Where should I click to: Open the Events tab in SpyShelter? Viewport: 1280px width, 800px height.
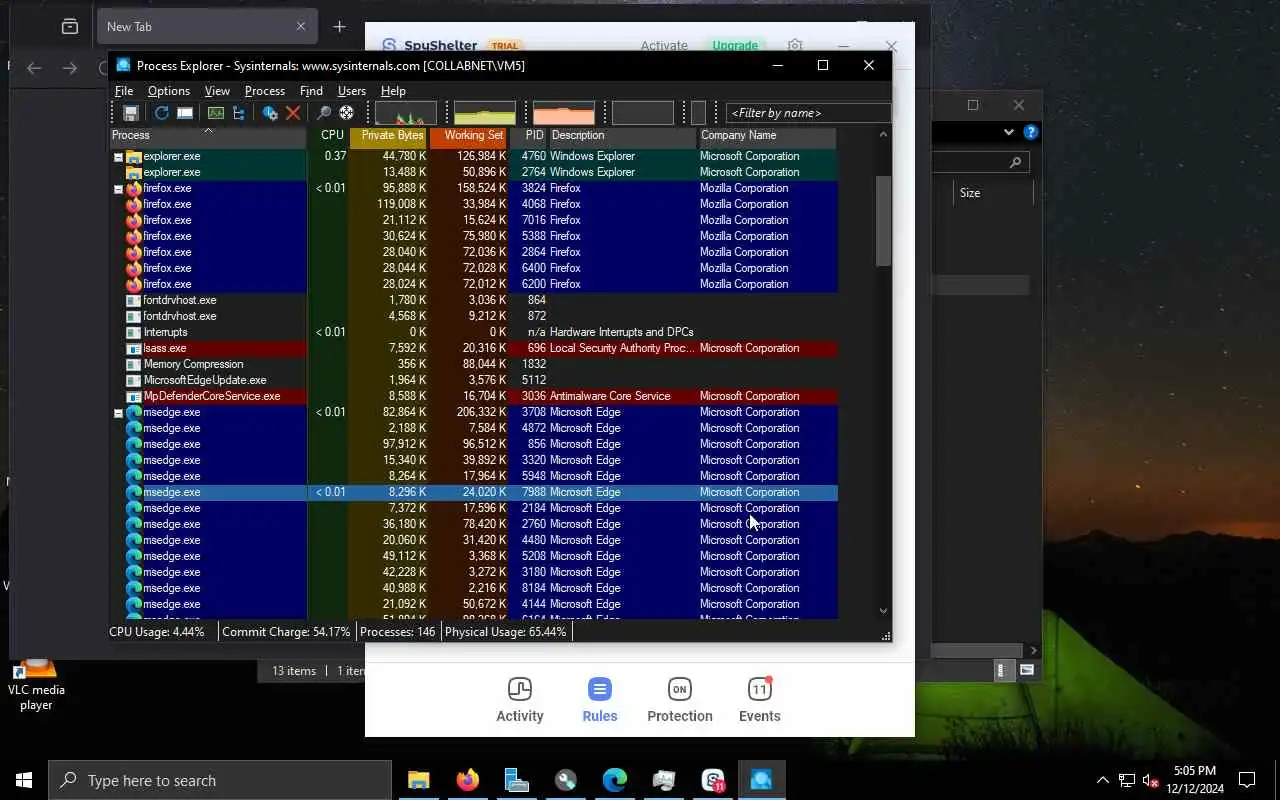click(x=760, y=700)
